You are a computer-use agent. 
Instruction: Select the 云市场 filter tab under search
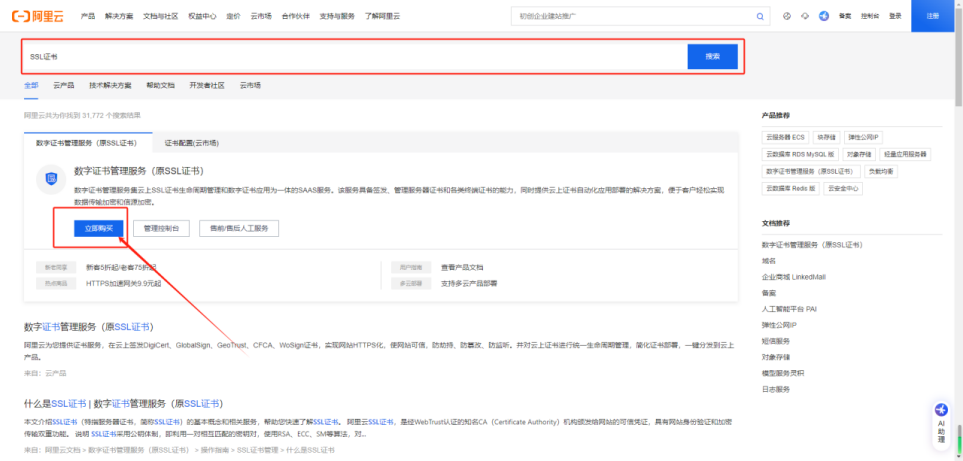pyautogui.click(x=251, y=85)
